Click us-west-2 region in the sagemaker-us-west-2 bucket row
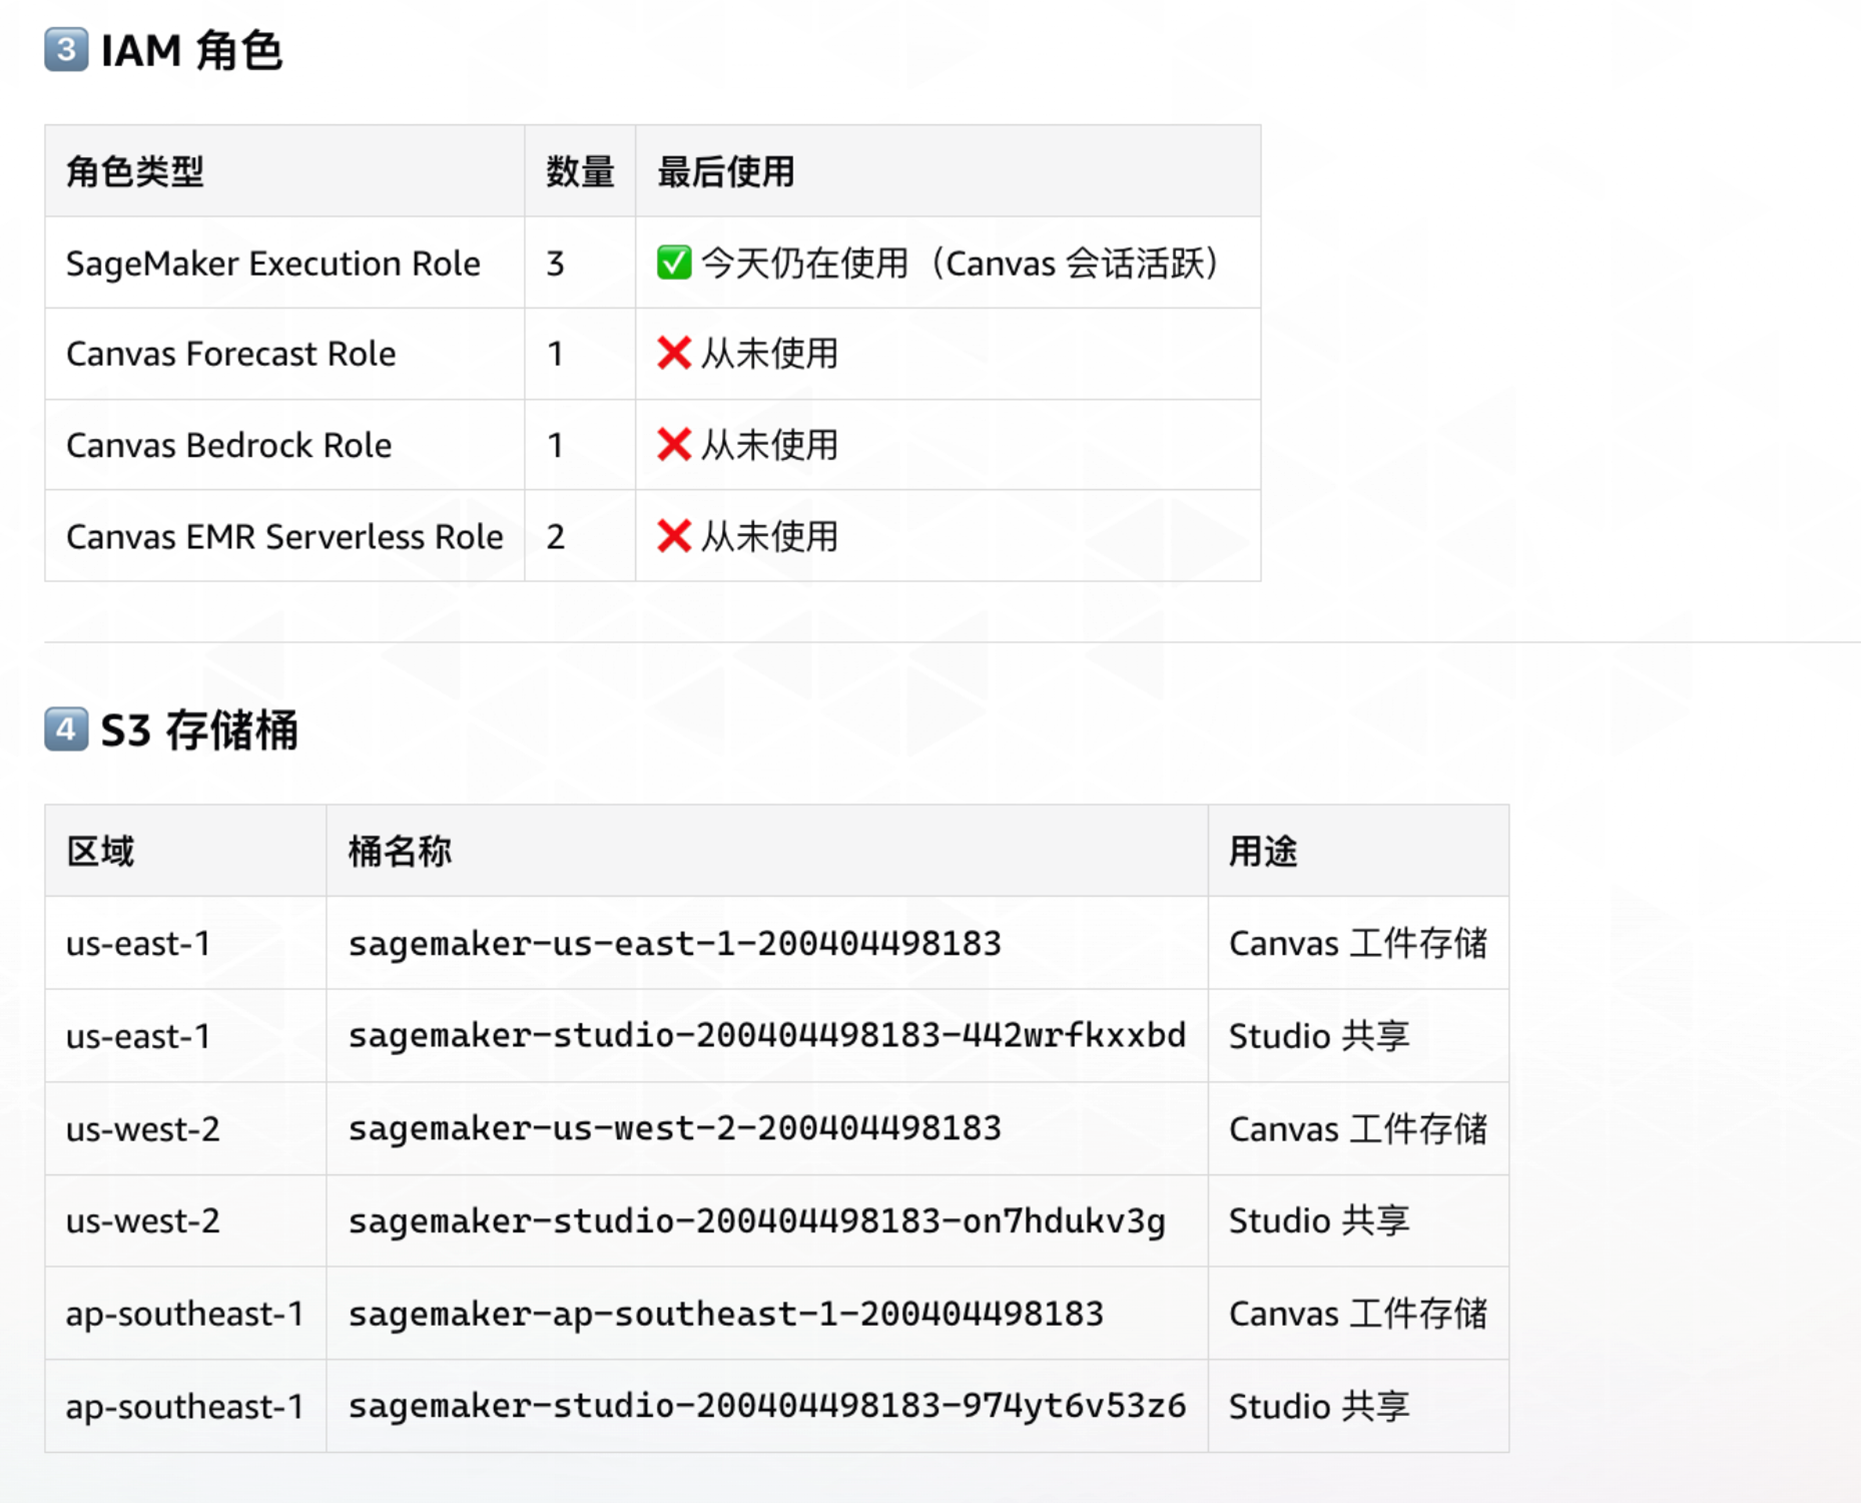 (143, 1129)
